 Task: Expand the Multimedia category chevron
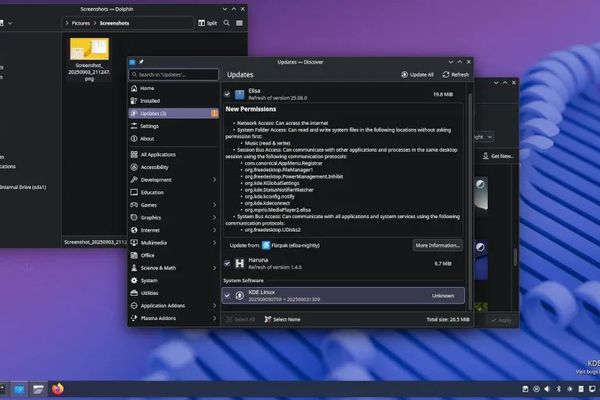coord(214,243)
